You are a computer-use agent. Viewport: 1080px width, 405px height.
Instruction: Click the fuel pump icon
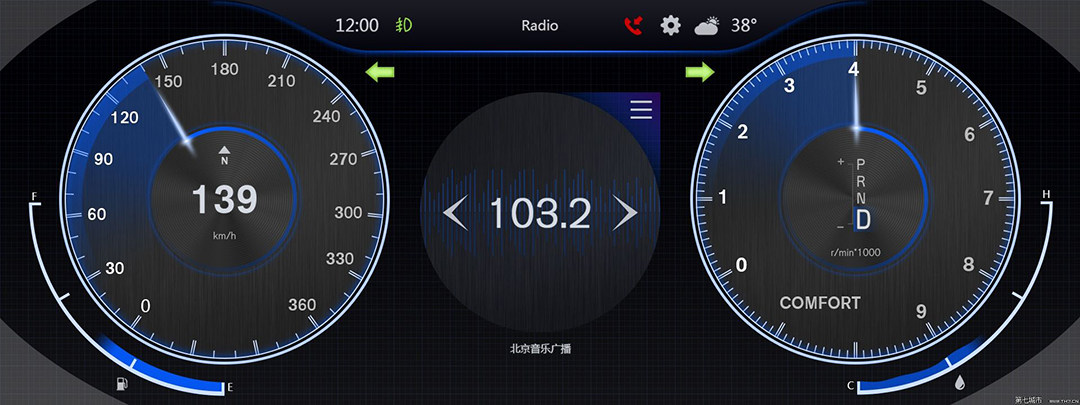[122, 383]
